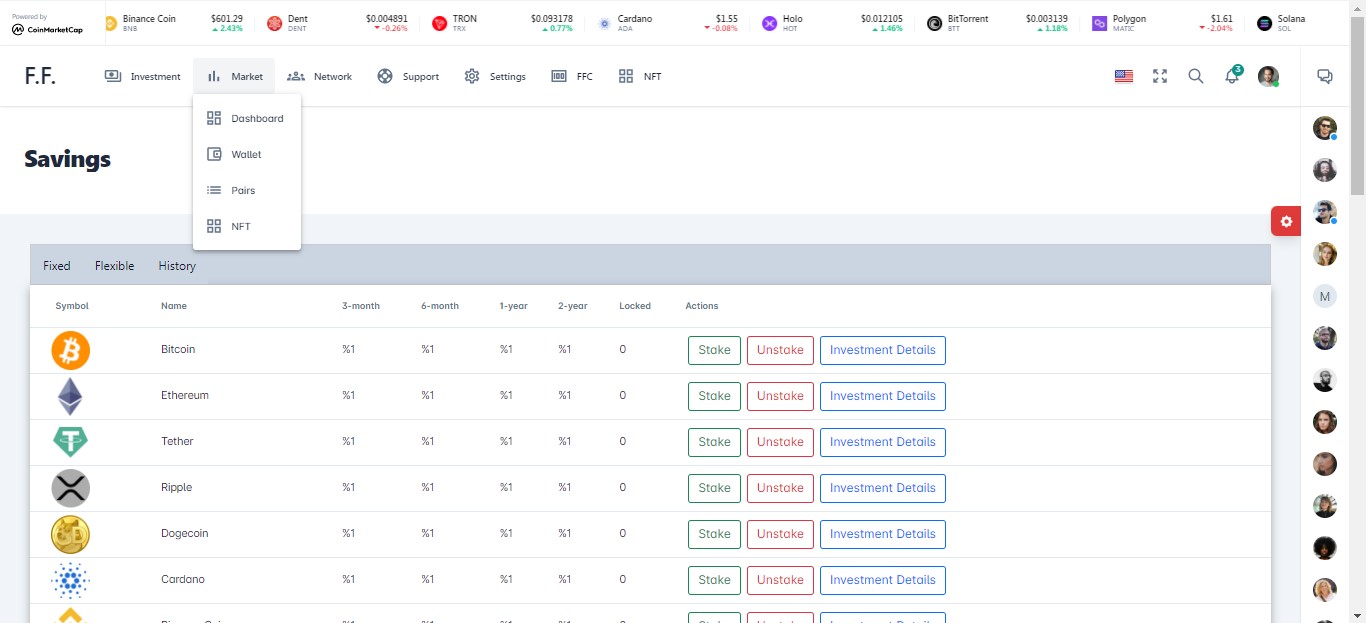Image resolution: width=1366 pixels, height=623 pixels.
Task: Click the search magnifier icon
Action: coord(1195,76)
